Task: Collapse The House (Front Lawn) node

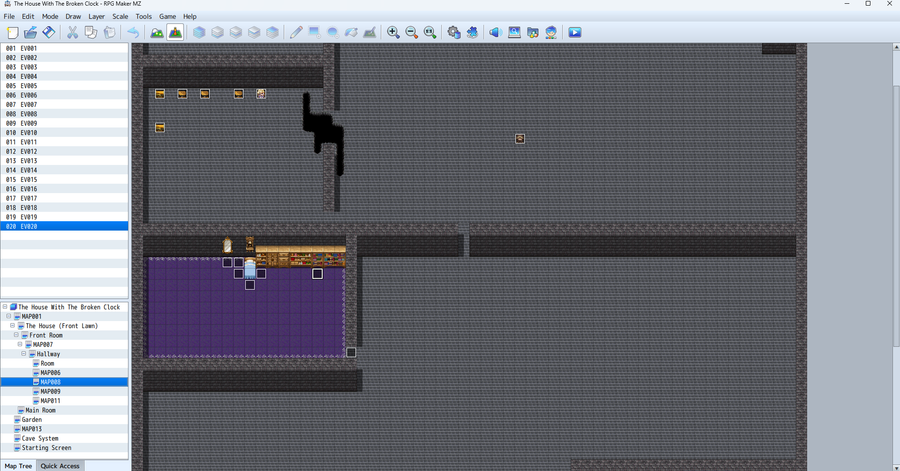Action: (x=13, y=326)
